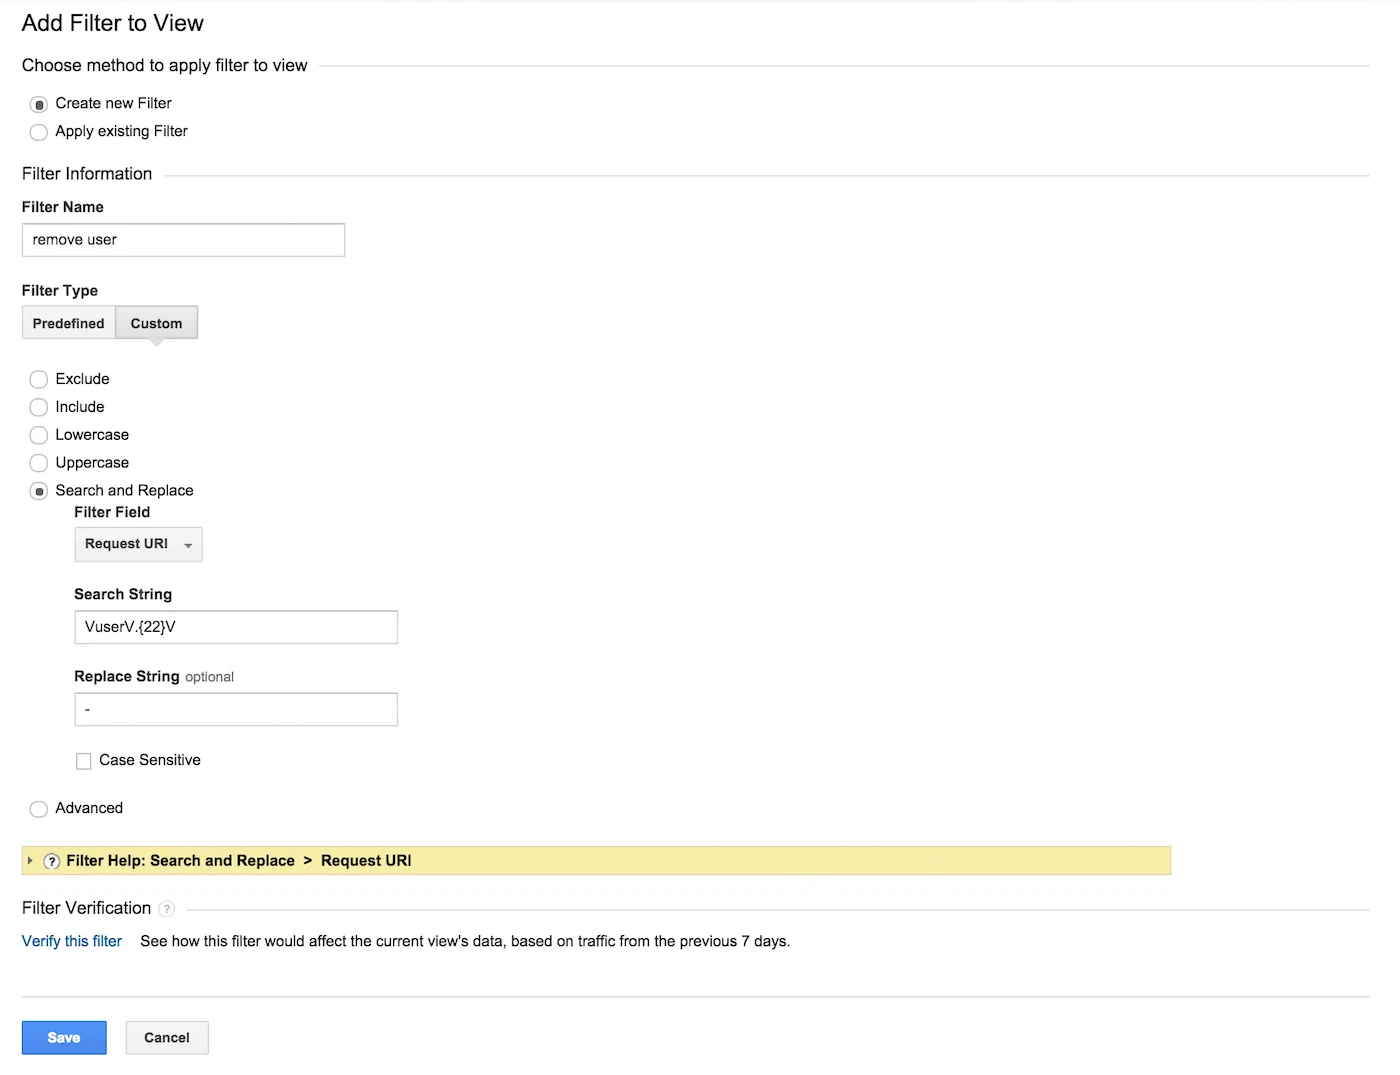Choose the Exclude filter type

click(38, 379)
